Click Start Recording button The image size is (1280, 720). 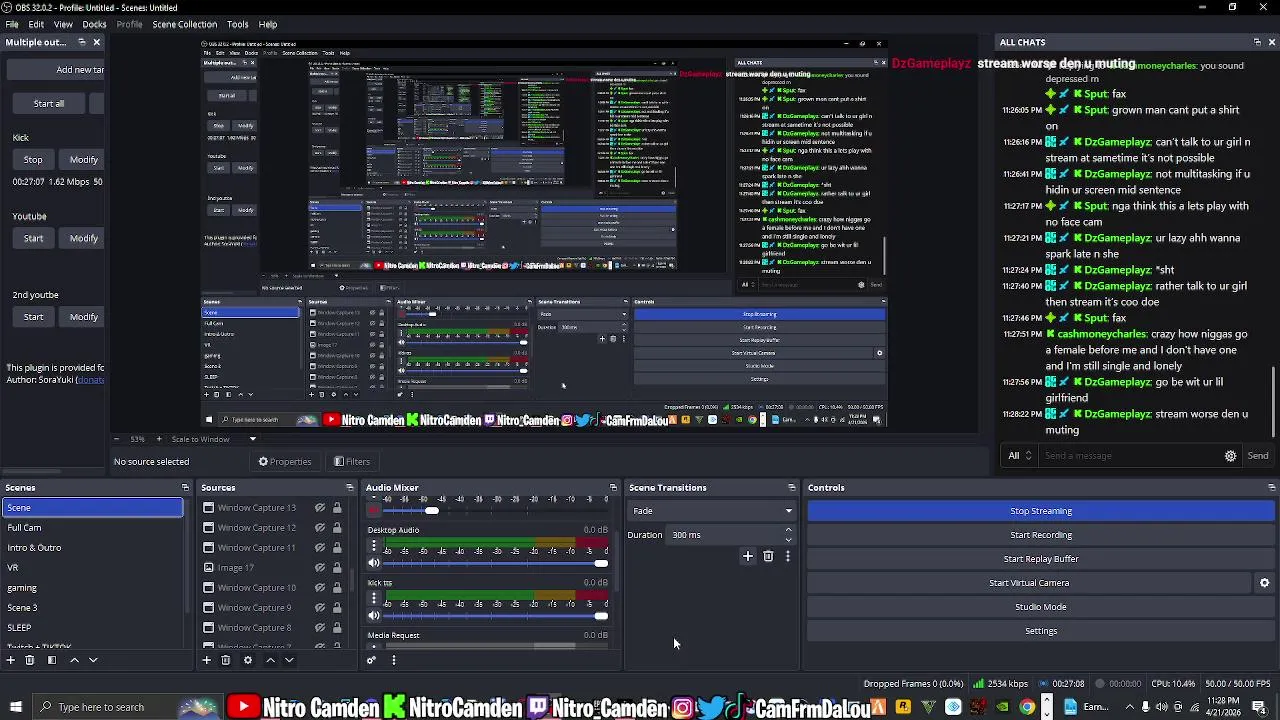pos(1040,535)
